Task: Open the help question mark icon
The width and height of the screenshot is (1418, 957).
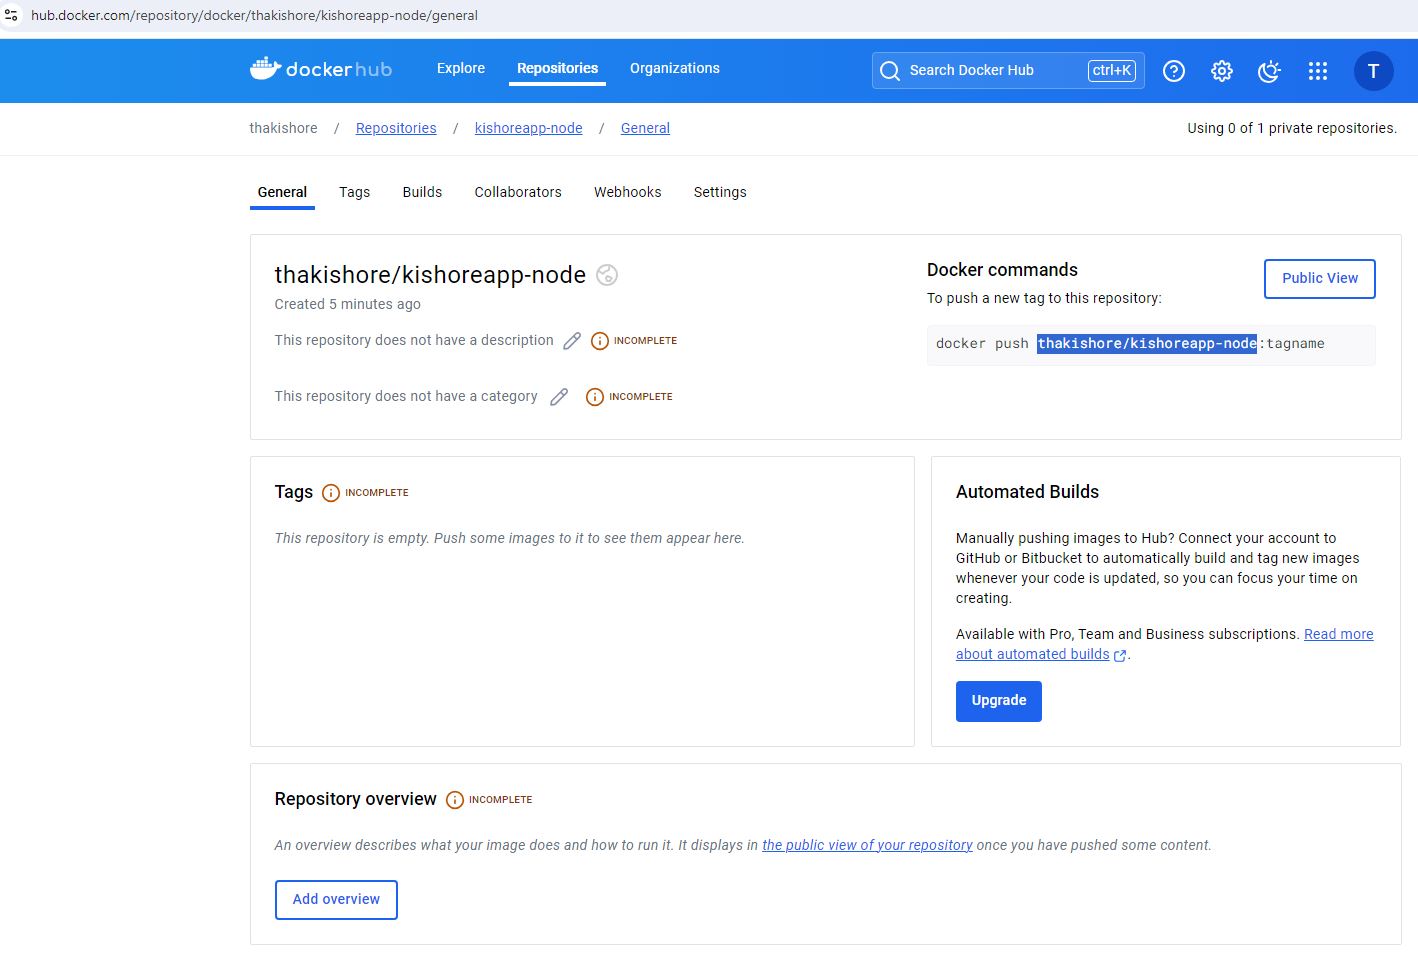Action: (1174, 71)
